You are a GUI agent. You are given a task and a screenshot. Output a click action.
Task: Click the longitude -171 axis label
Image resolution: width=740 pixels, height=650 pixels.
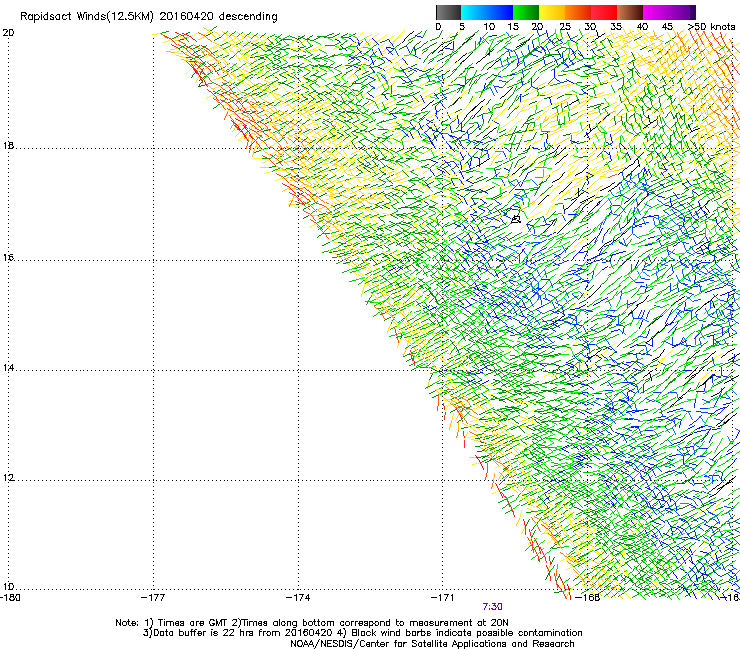(x=443, y=598)
